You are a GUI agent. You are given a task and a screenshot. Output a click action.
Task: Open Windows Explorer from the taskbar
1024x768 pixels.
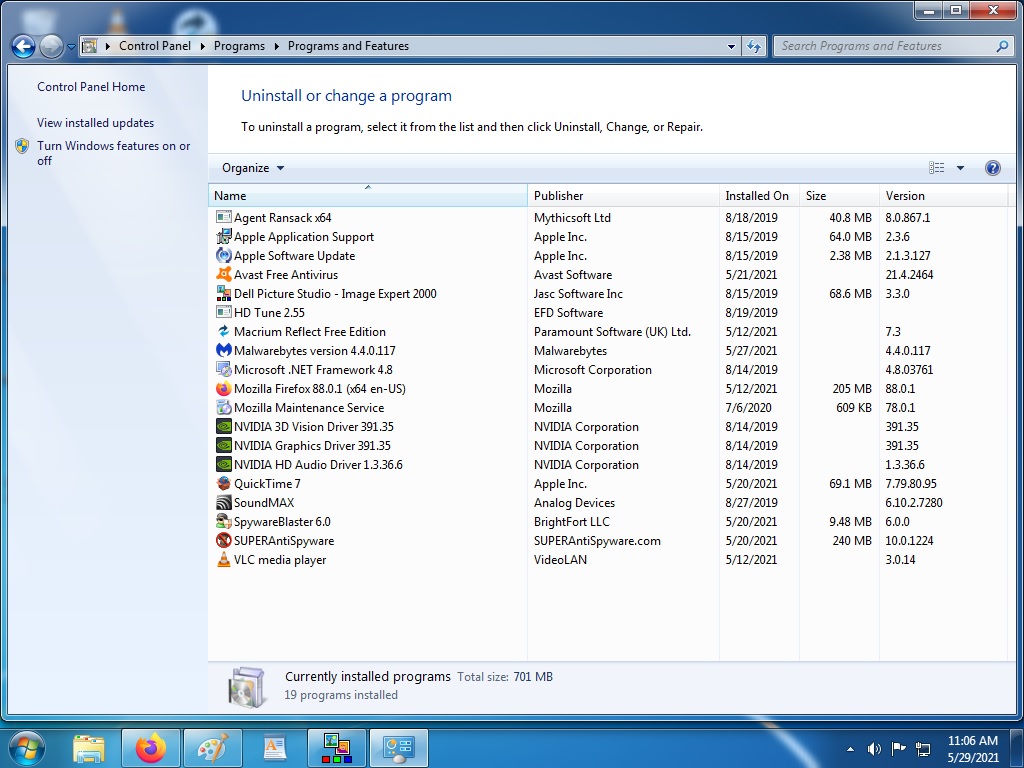pos(89,748)
